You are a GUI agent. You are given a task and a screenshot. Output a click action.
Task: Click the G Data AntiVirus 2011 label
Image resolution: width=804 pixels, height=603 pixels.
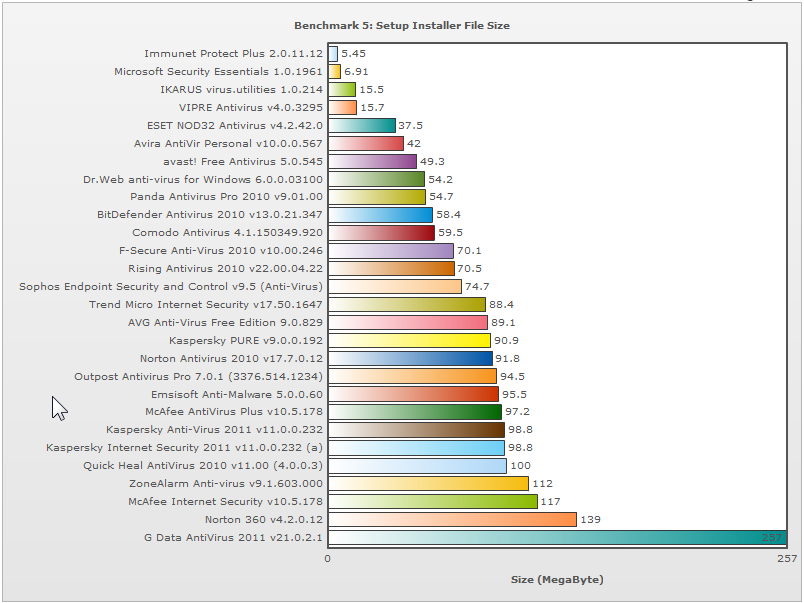[x=233, y=537]
